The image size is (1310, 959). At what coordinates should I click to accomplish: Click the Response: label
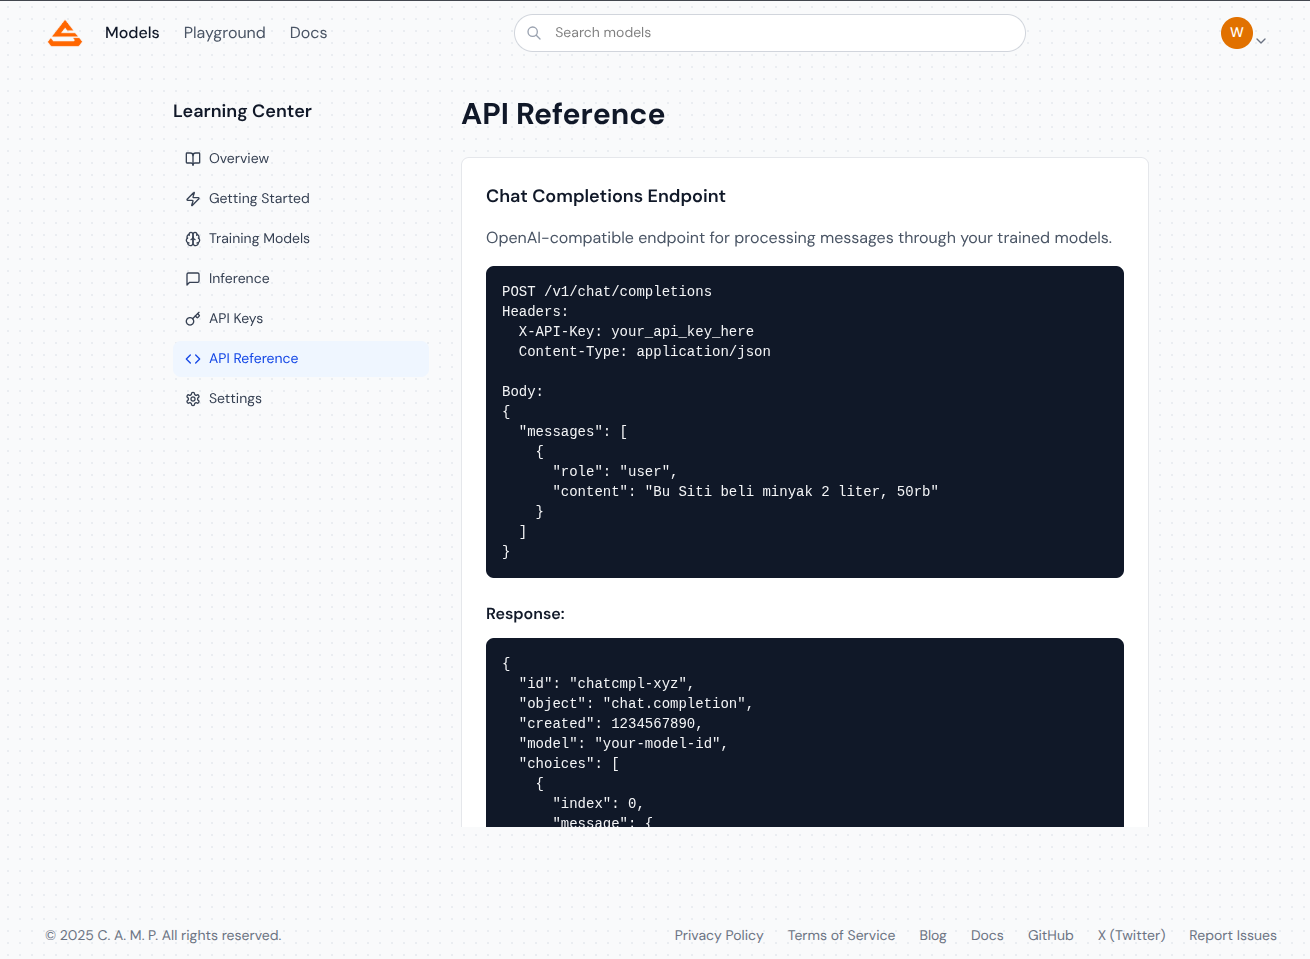[525, 614]
